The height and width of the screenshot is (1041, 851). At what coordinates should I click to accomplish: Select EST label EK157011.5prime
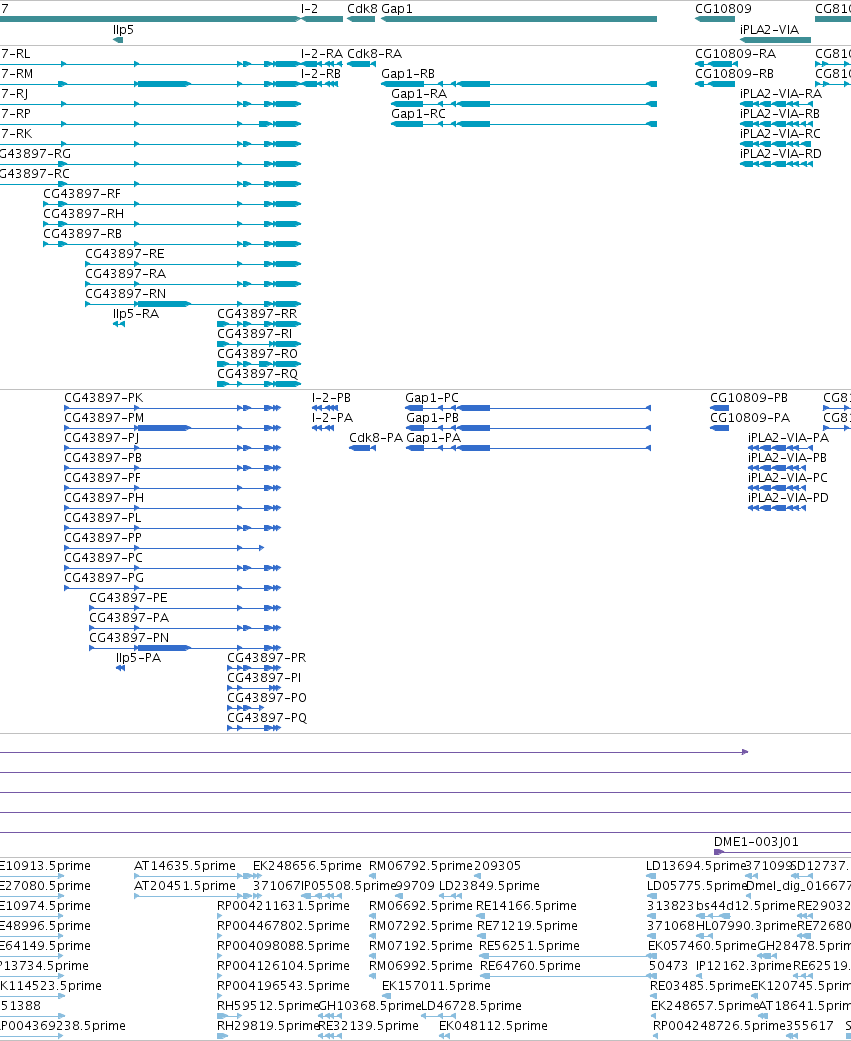tap(436, 985)
